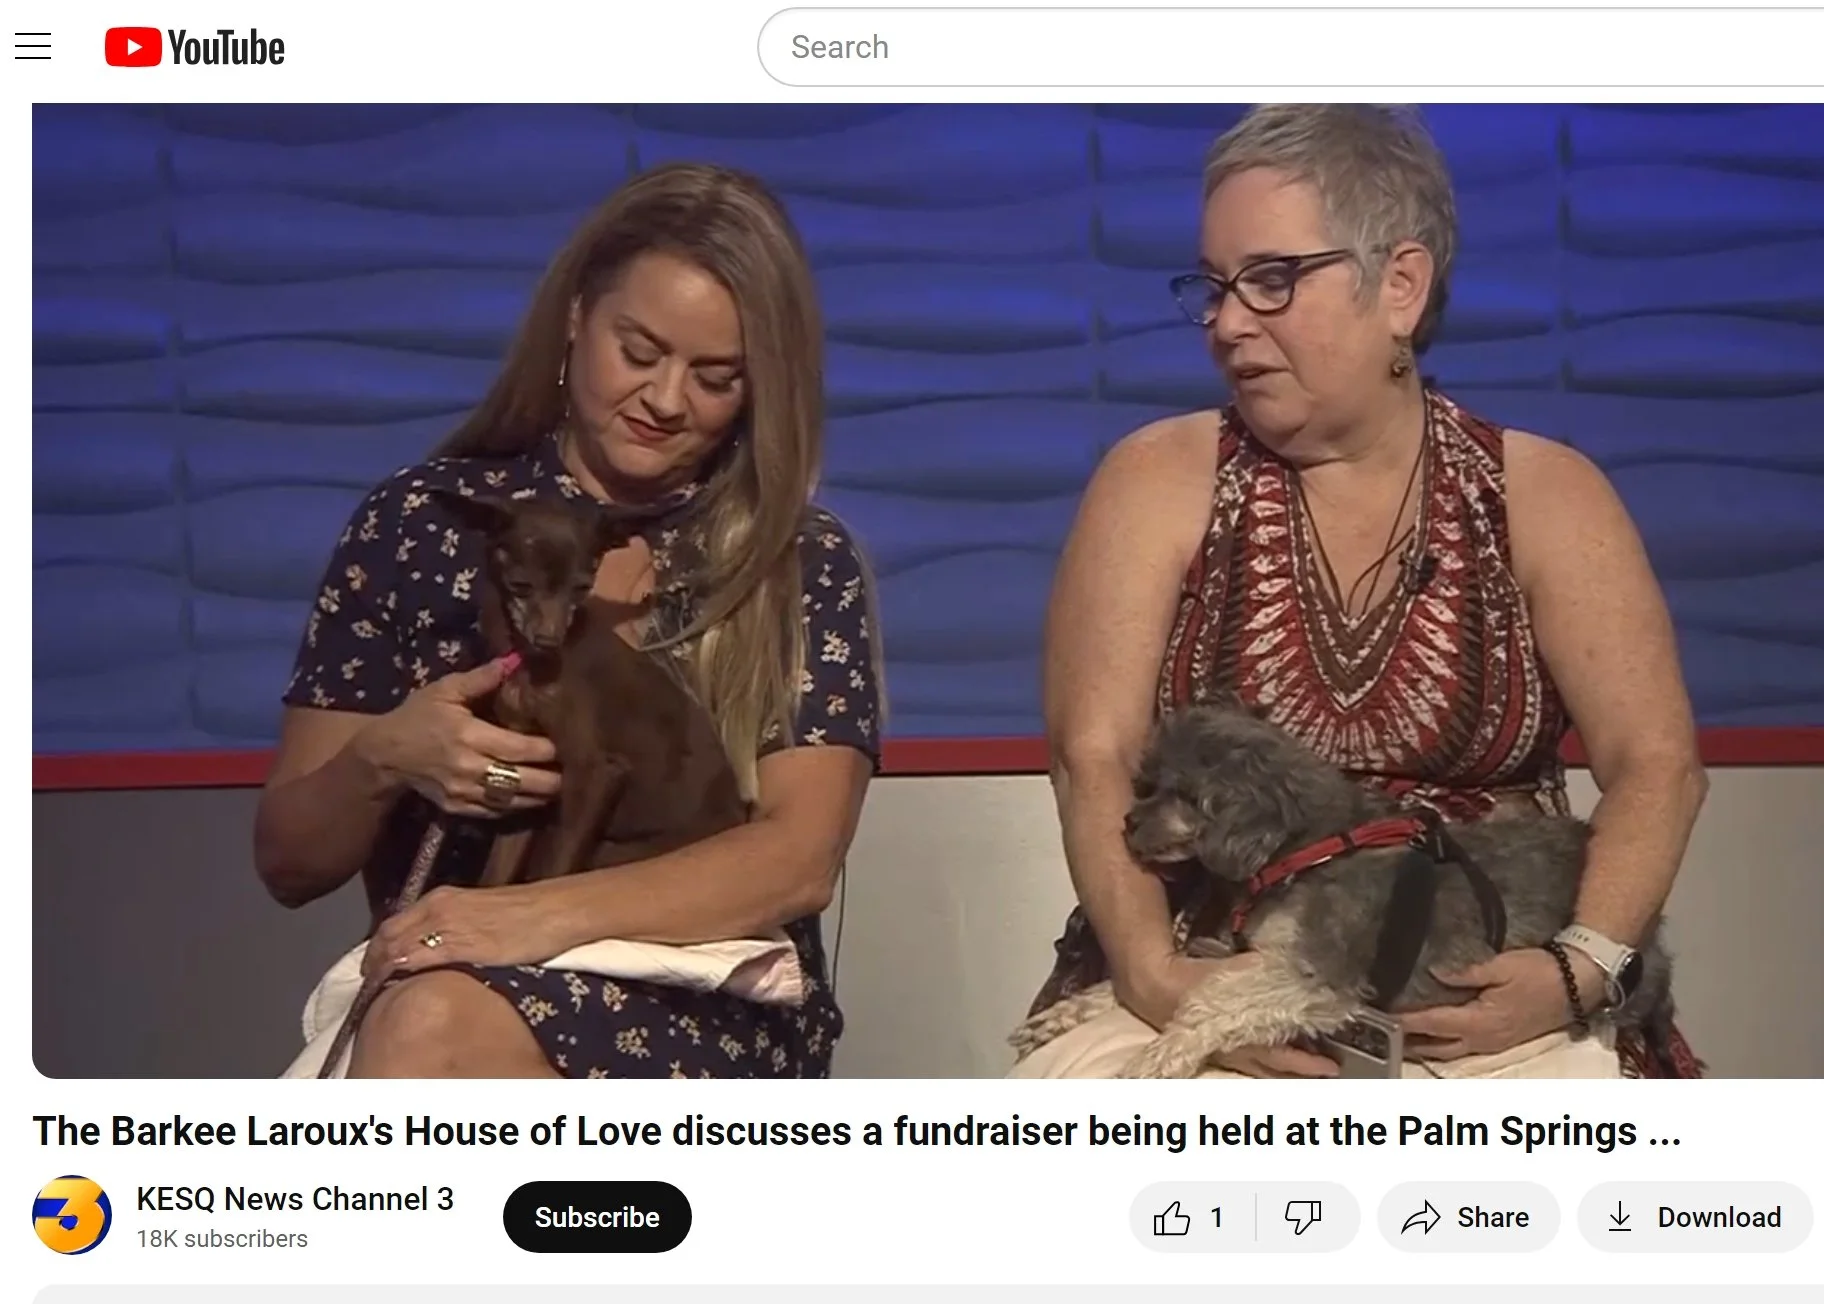Open the hamburger guide menu
This screenshot has width=1824, height=1304.
pos(33,47)
